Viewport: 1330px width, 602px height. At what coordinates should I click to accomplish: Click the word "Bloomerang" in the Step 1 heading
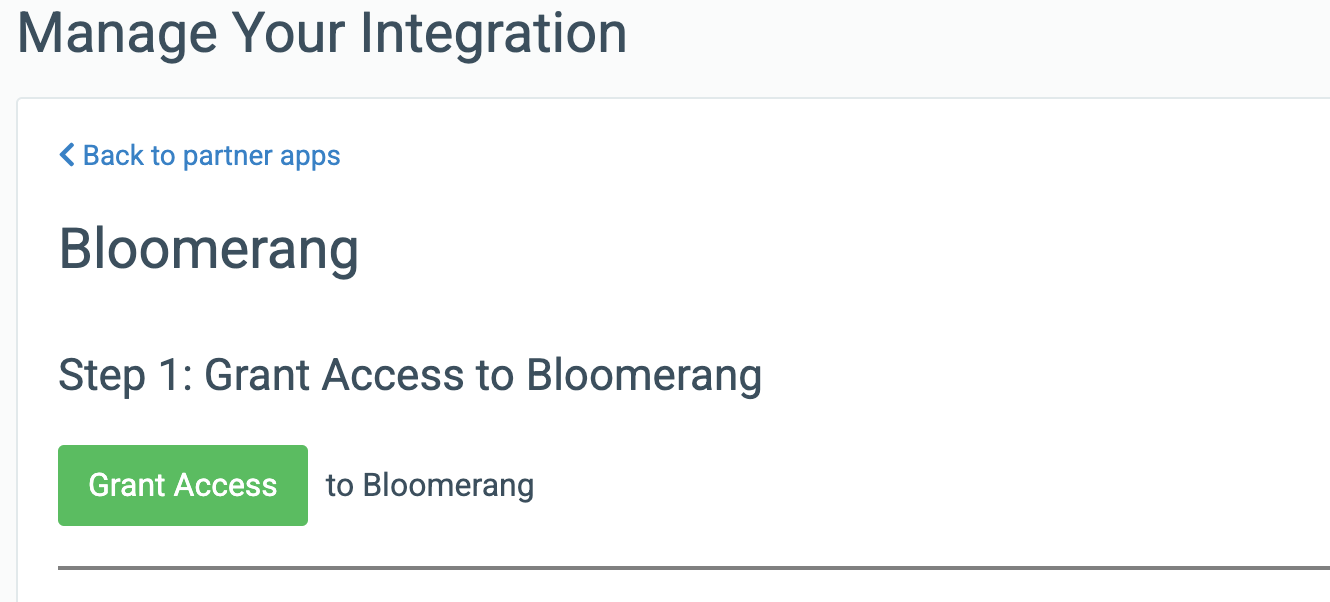(645, 375)
